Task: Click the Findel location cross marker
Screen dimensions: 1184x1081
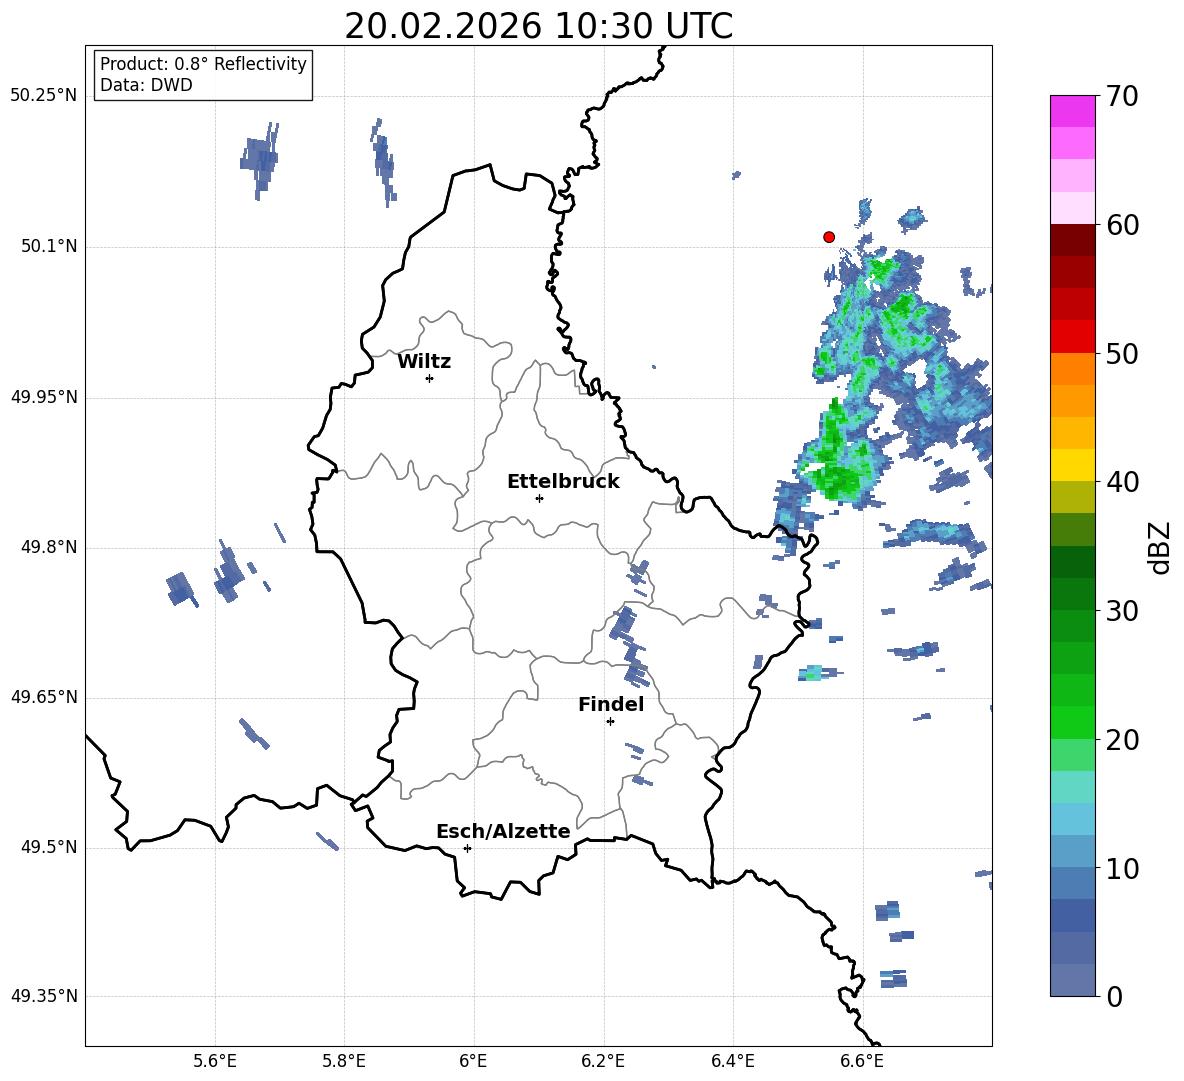Action: (610, 722)
